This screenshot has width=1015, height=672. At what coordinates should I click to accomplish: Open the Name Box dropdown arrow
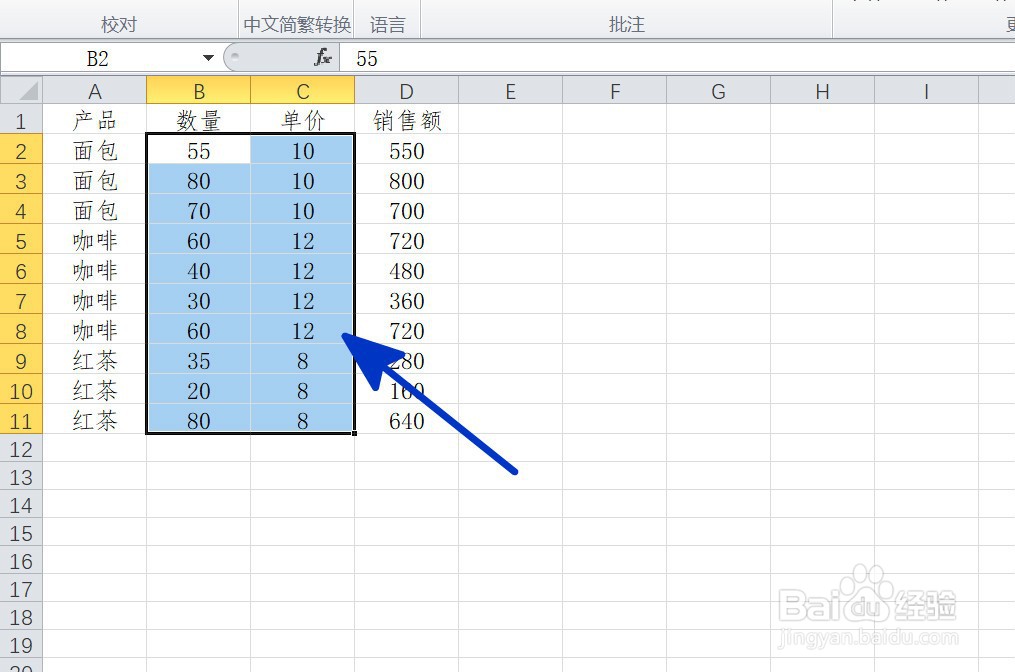pyautogui.click(x=208, y=58)
